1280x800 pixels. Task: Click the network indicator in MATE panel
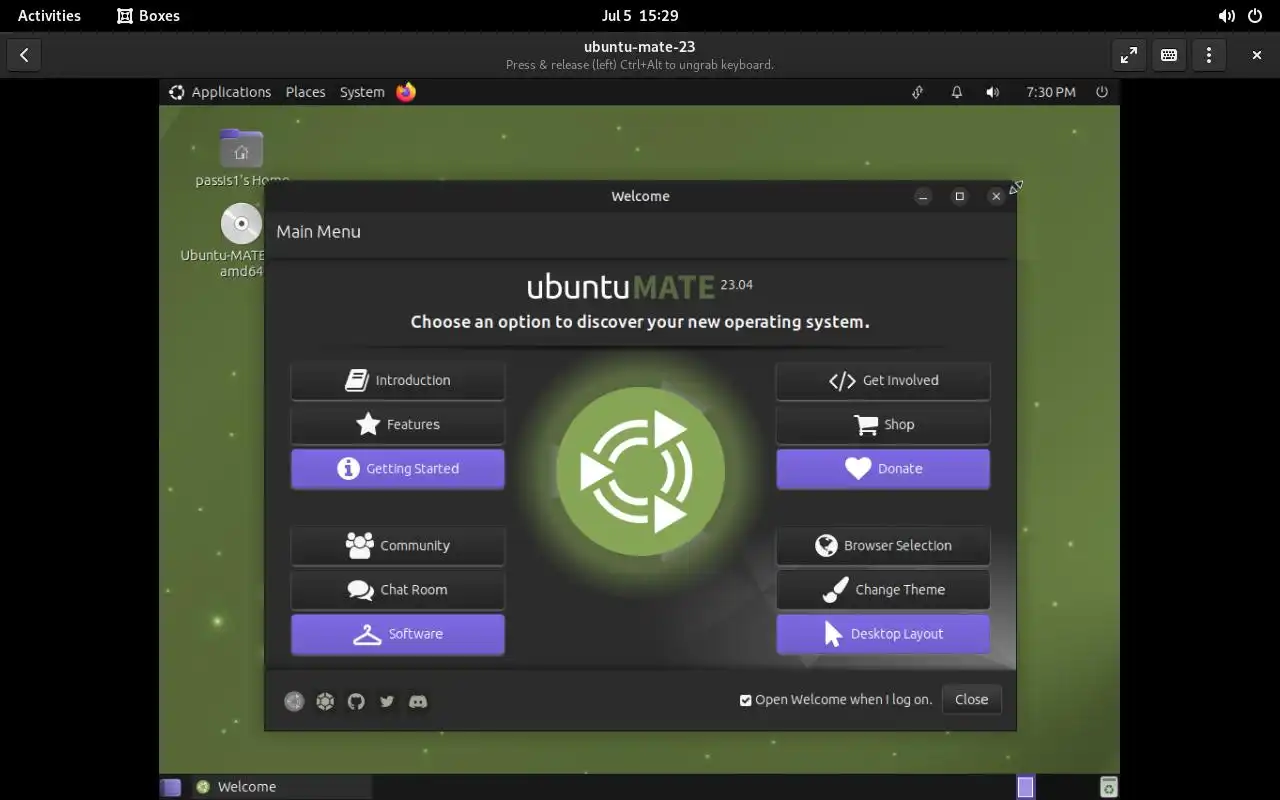click(917, 92)
